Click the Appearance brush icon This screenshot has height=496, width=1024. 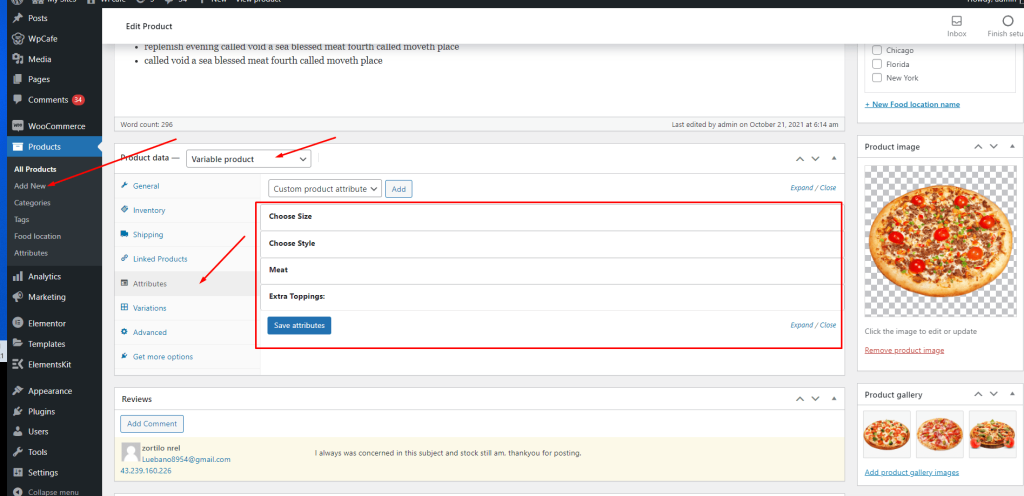pos(18,391)
